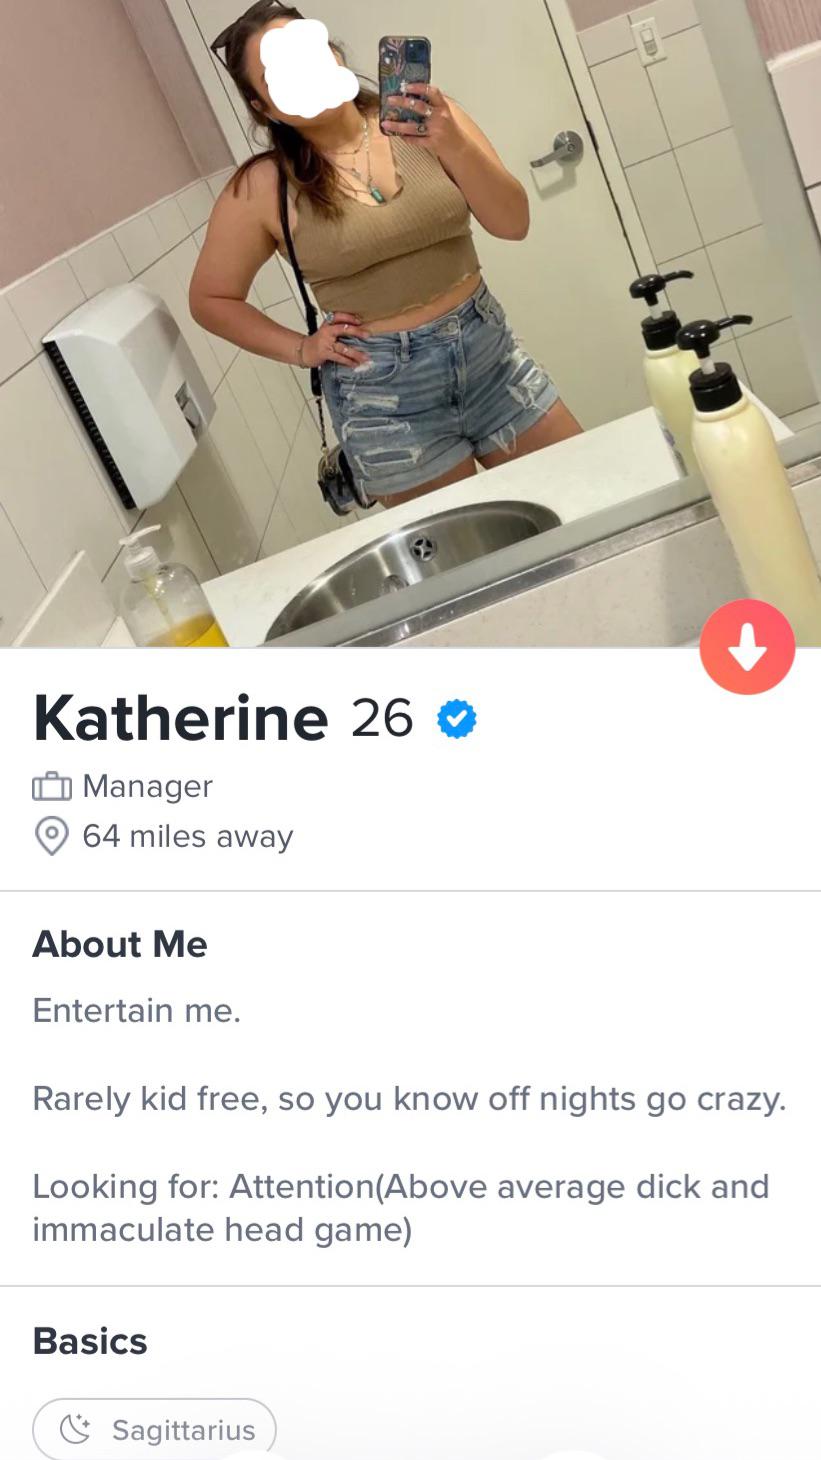This screenshot has width=821, height=1460.
Task: Tap the Basics section heading
Action: click(90, 1341)
